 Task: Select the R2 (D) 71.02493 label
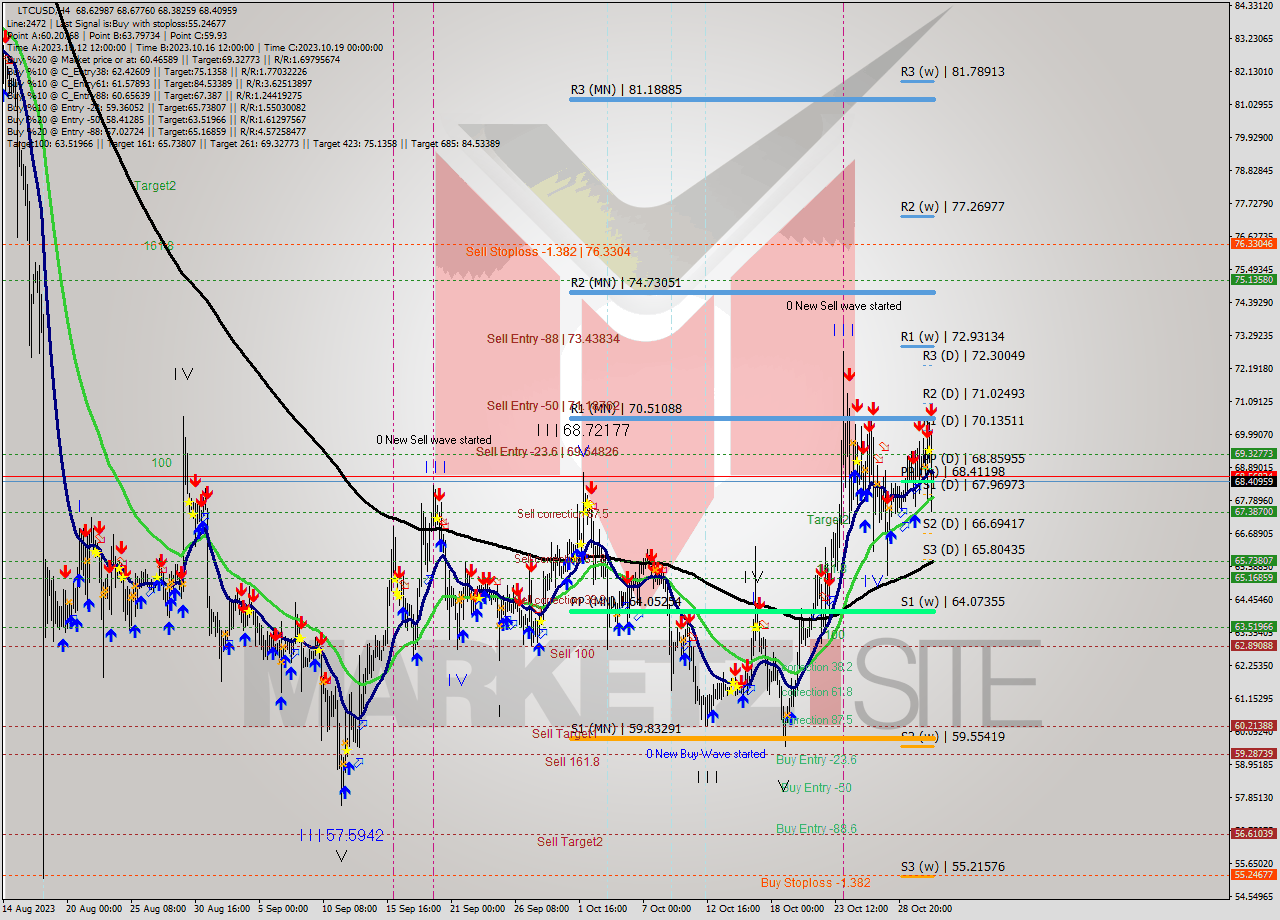click(x=973, y=393)
